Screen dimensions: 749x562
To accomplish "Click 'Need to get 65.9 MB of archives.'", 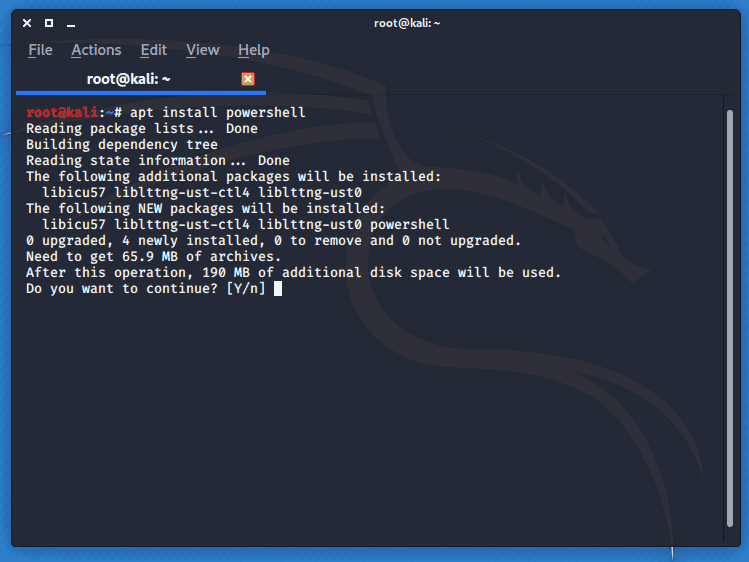I will 153,256.
